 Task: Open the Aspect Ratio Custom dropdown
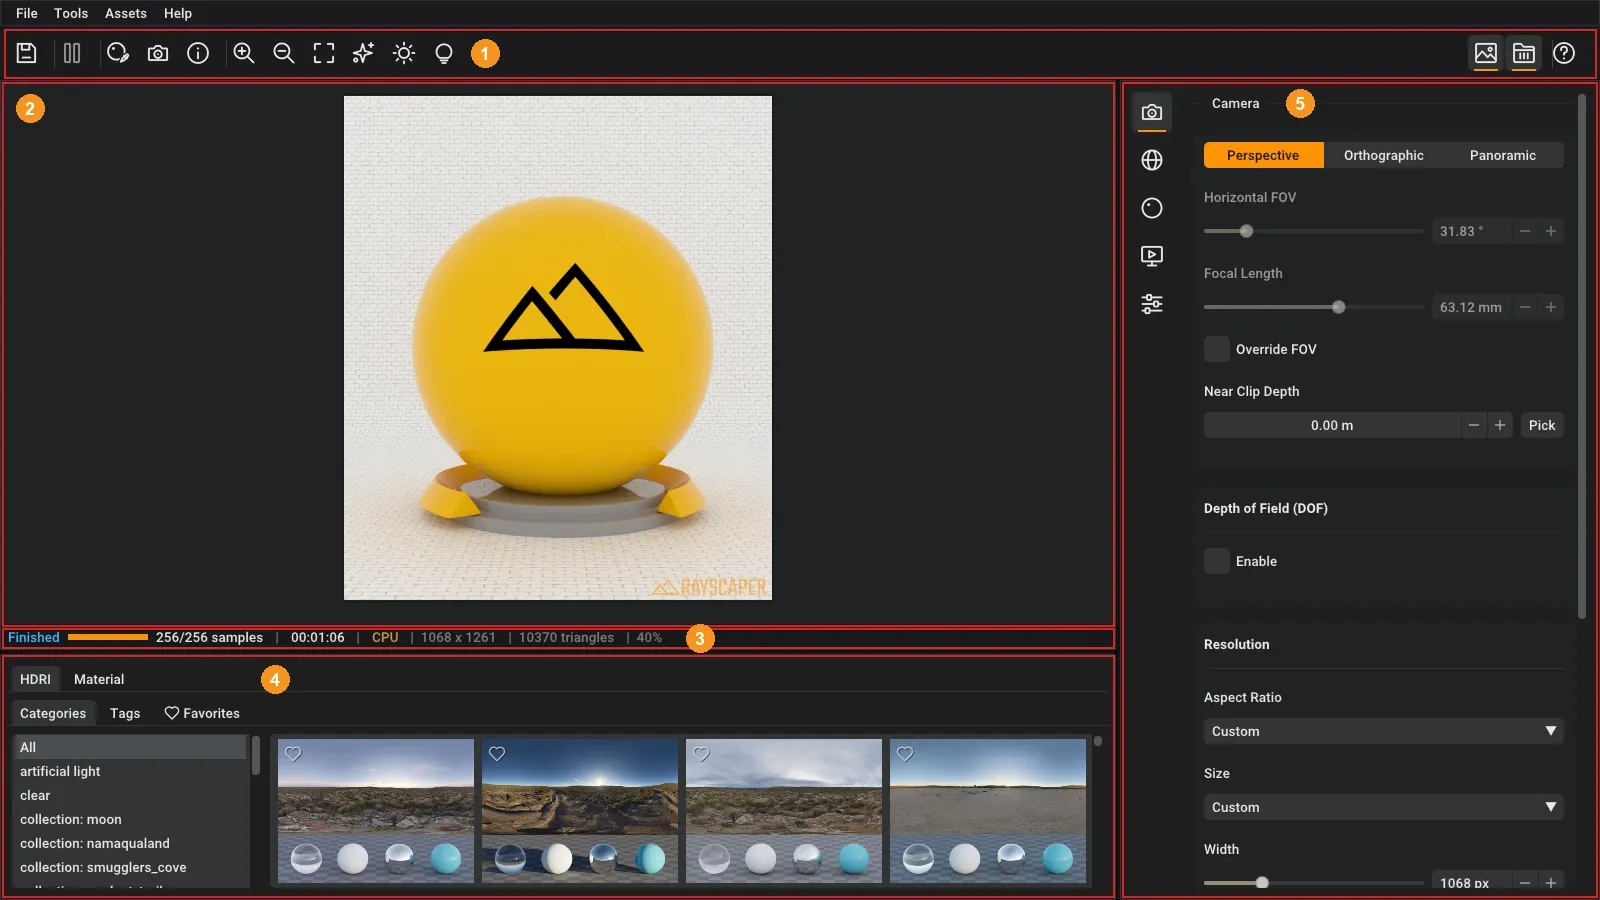tap(1383, 731)
